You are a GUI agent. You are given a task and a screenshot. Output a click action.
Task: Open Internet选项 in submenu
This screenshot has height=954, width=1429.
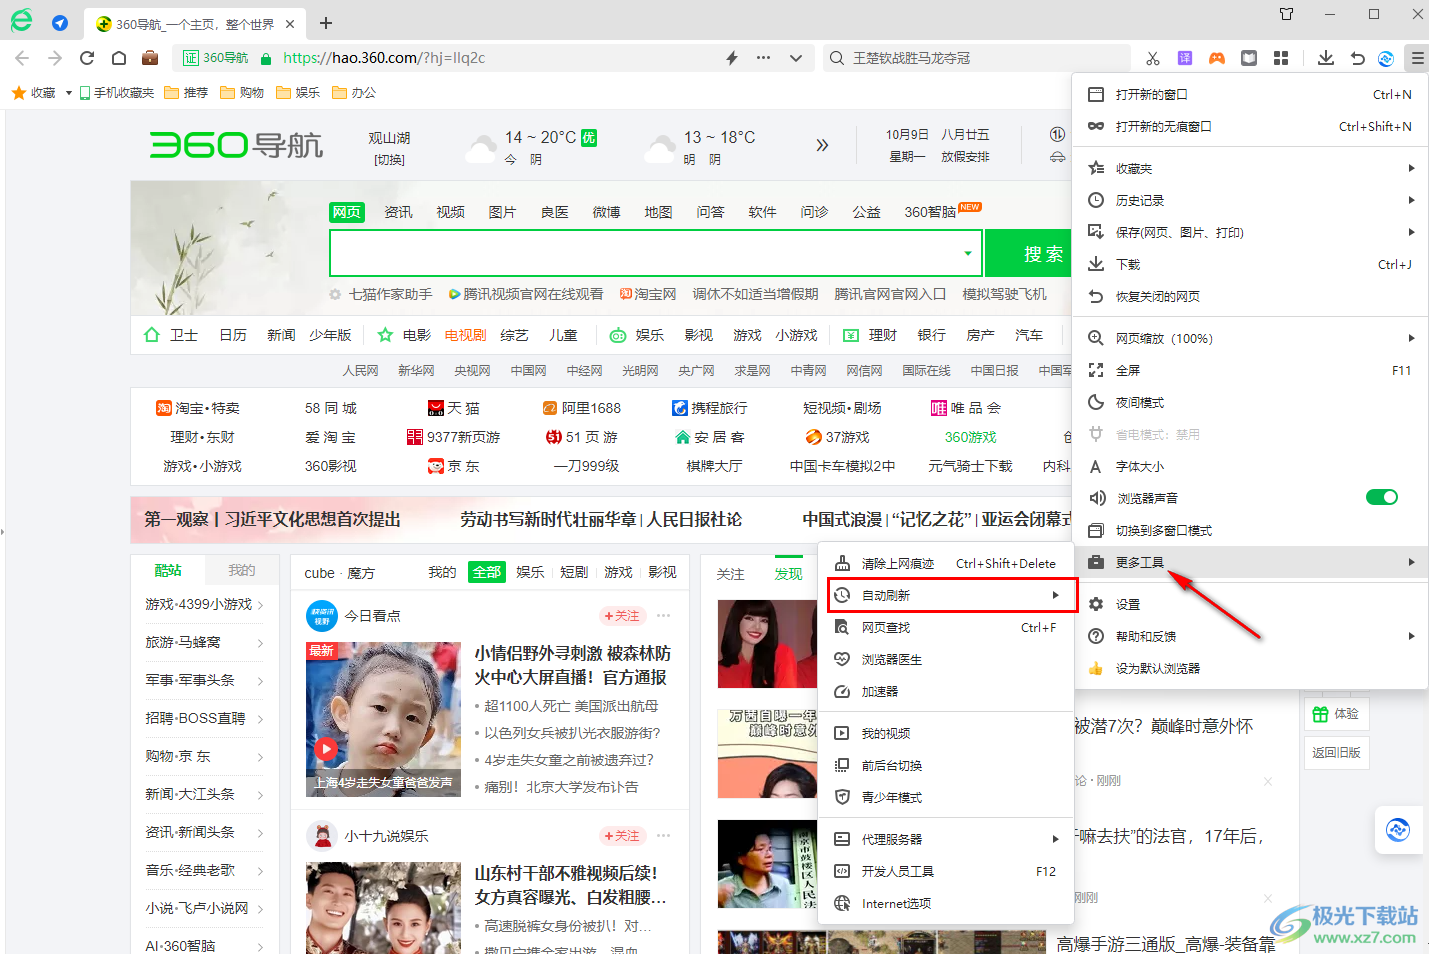[x=946, y=903]
